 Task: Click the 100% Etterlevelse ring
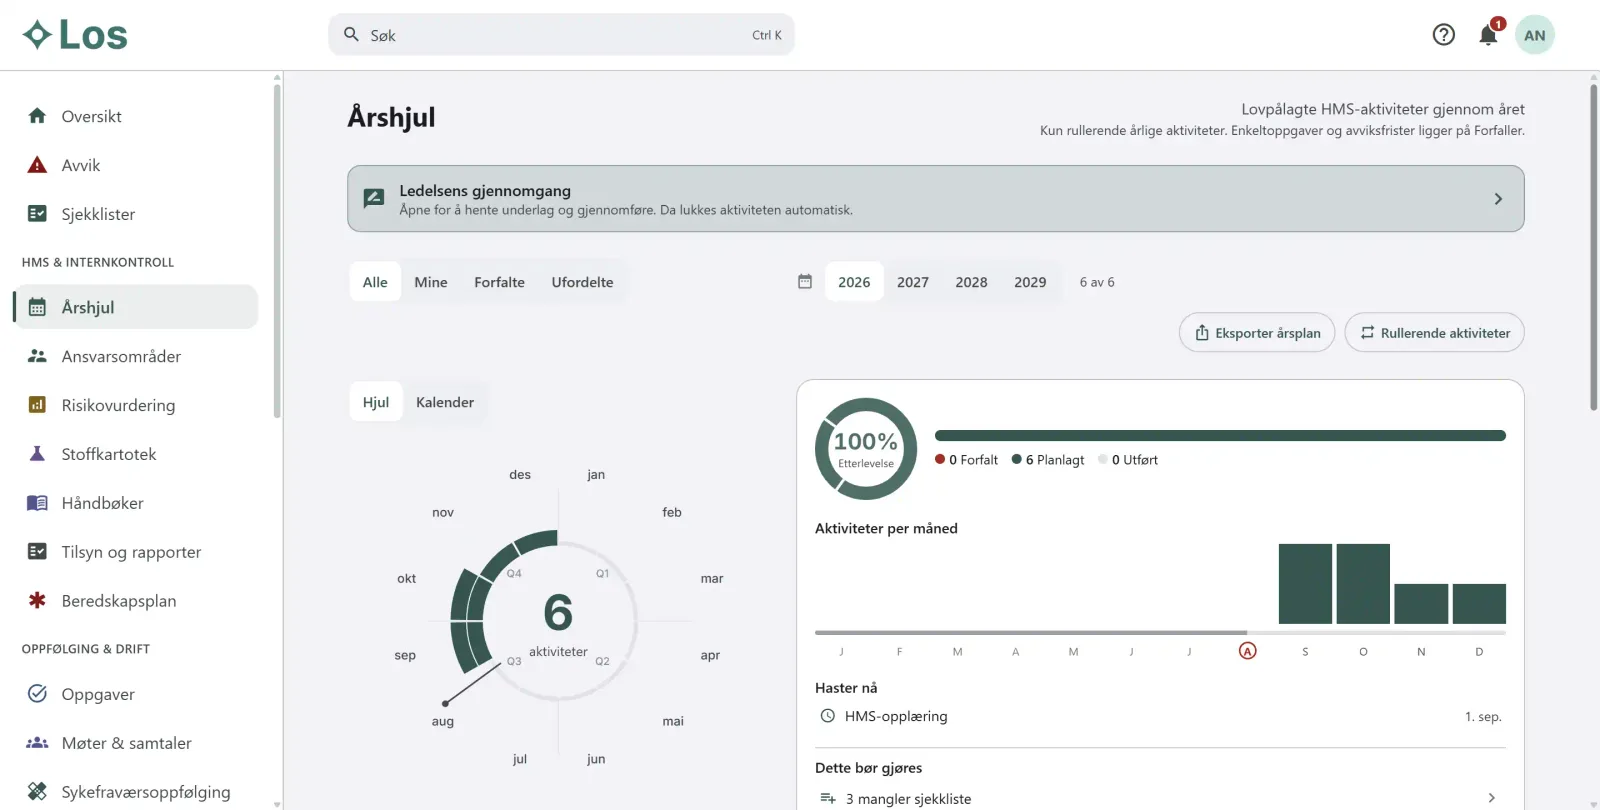[x=866, y=449]
